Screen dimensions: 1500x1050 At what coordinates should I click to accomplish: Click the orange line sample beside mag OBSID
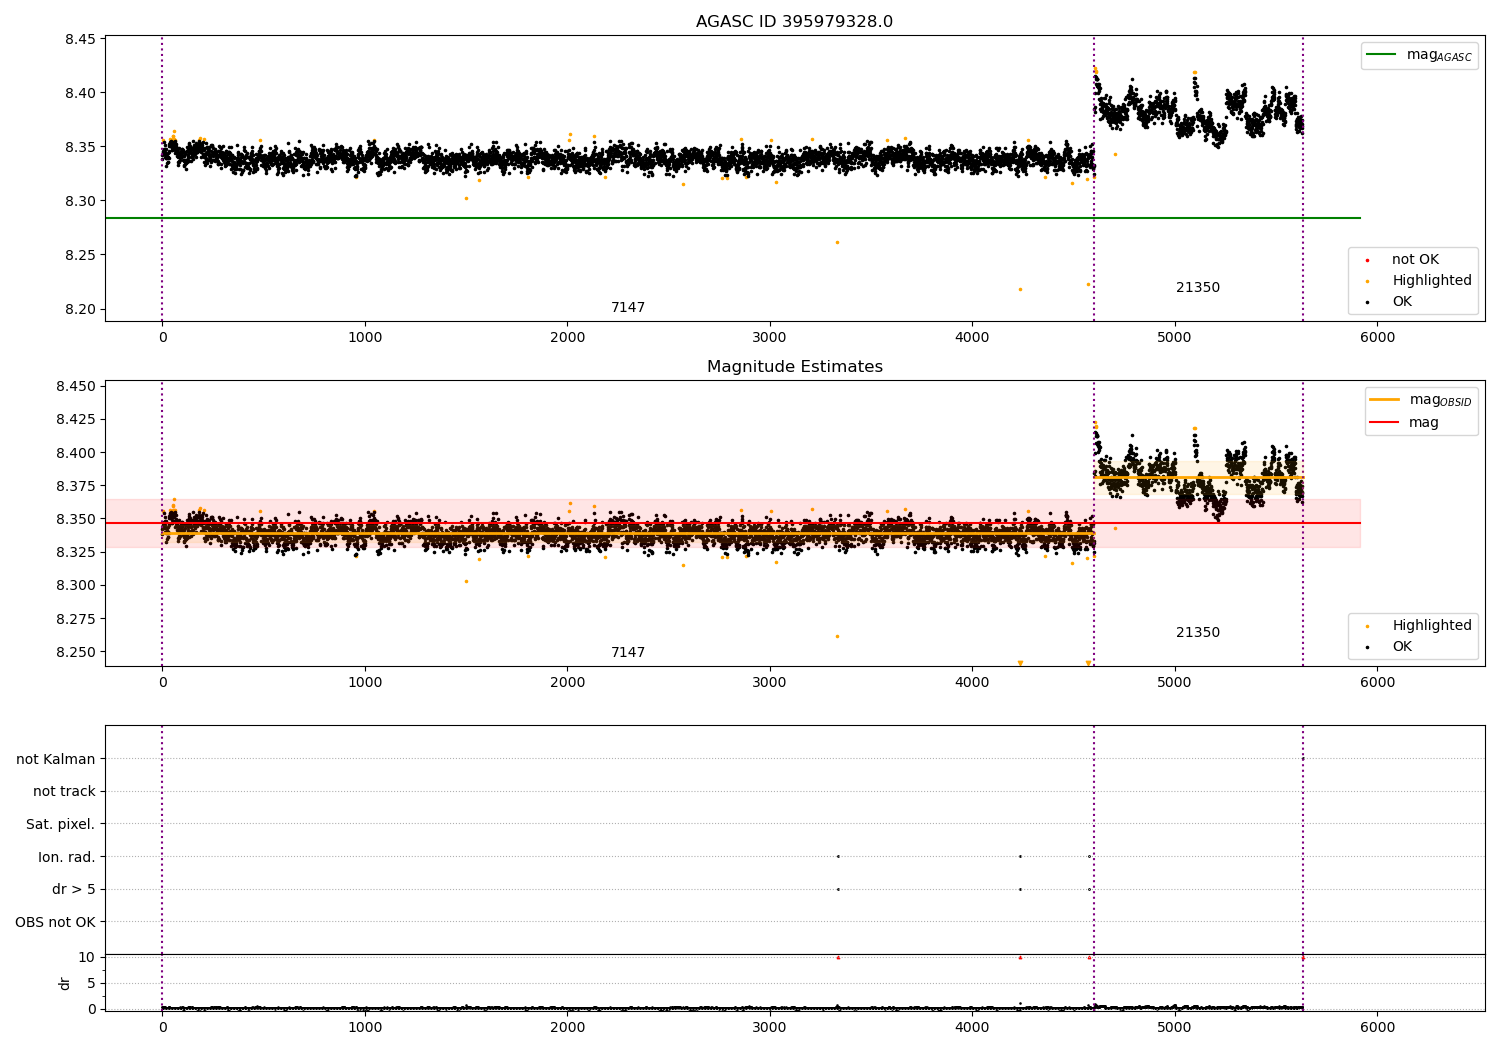[x=1385, y=400]
